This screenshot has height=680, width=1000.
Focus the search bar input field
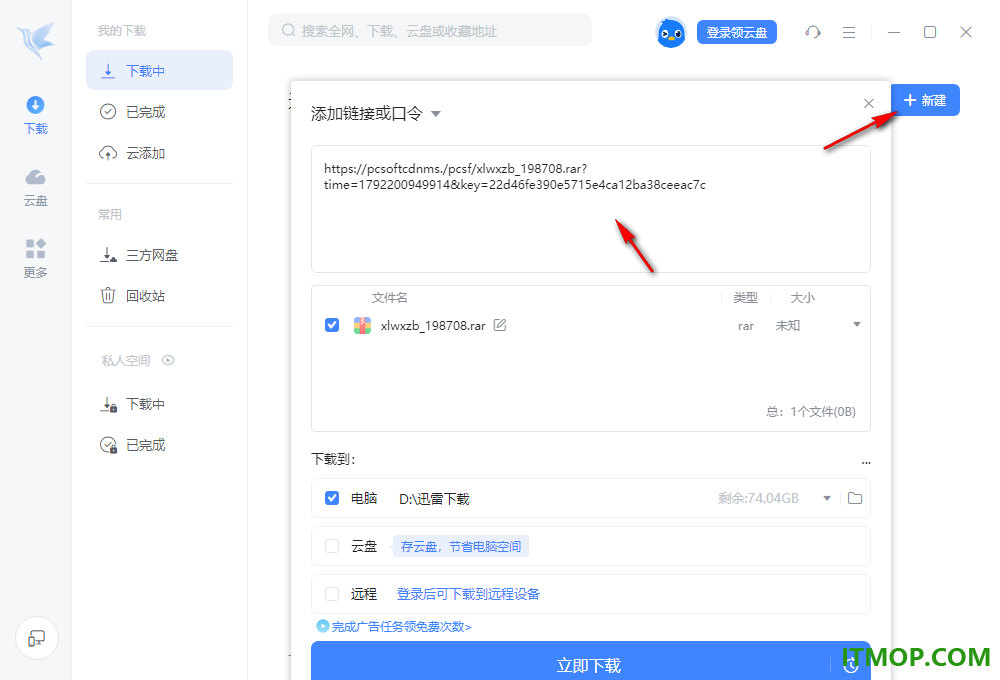click(430, 31)
